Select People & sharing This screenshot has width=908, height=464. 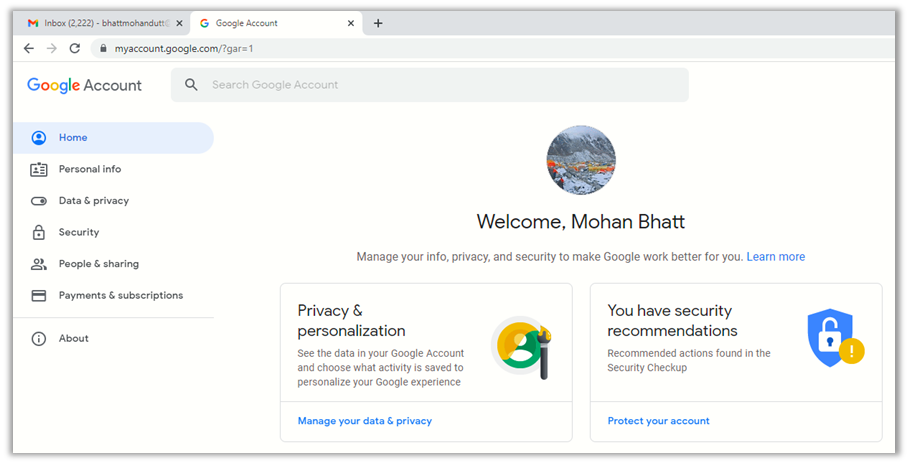114,264
